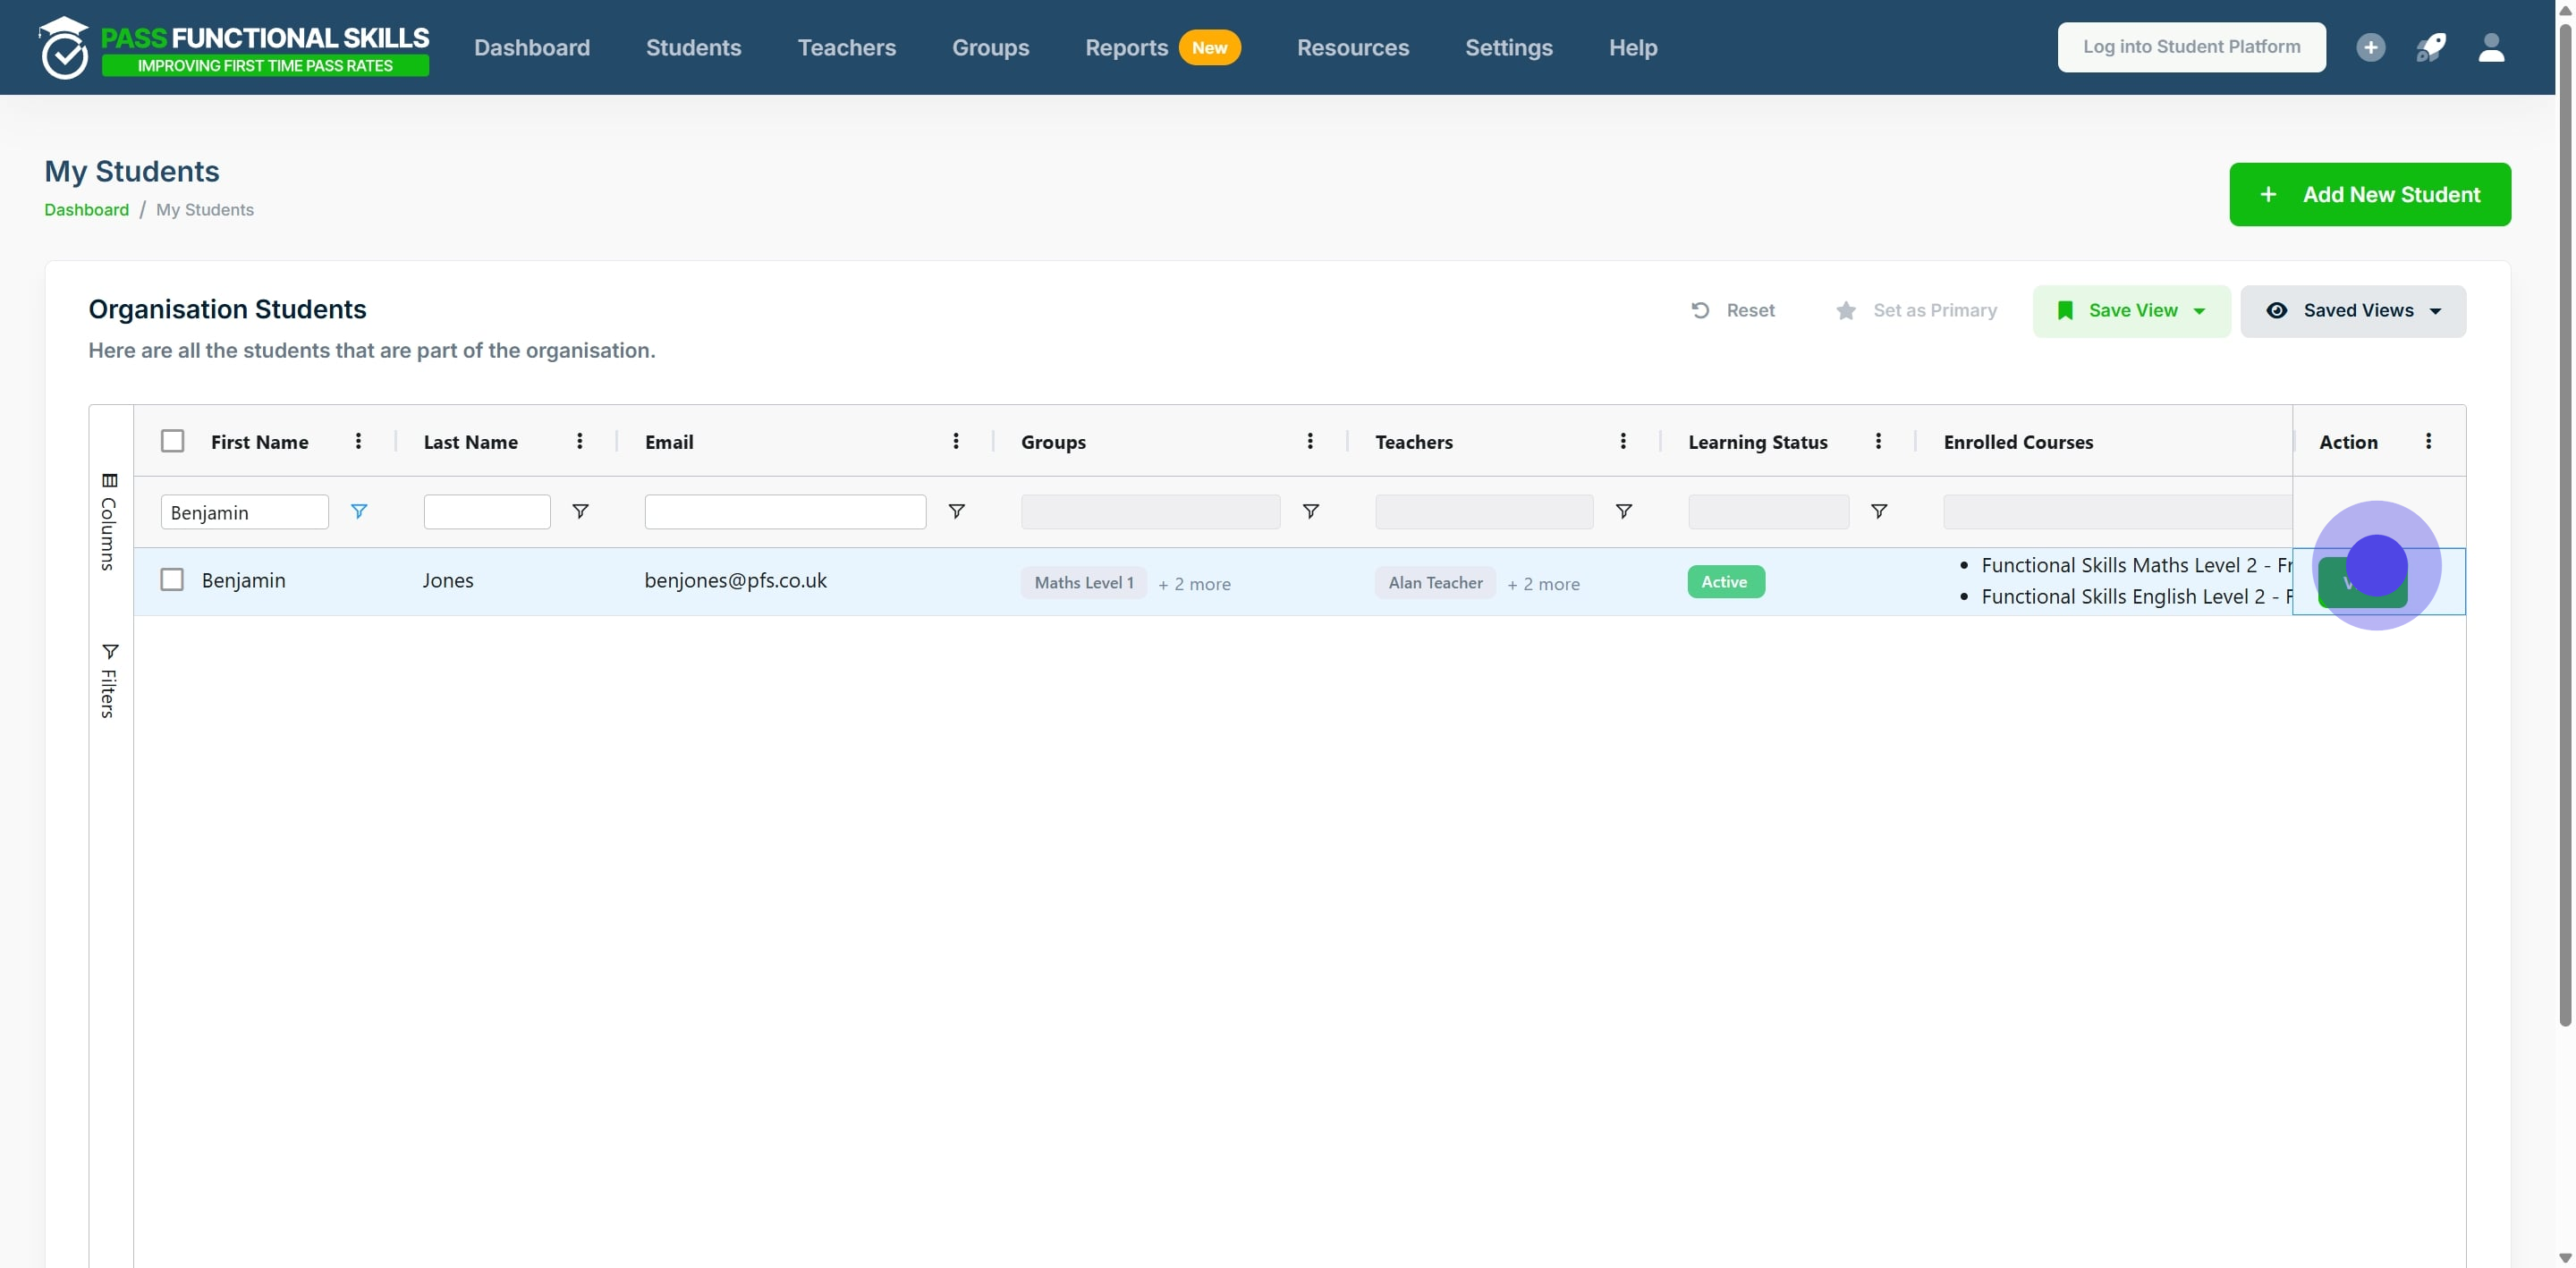Expand groups with '+ 2 more'
Viewport: 2576px width, 1268px height.
[1194, 584]
